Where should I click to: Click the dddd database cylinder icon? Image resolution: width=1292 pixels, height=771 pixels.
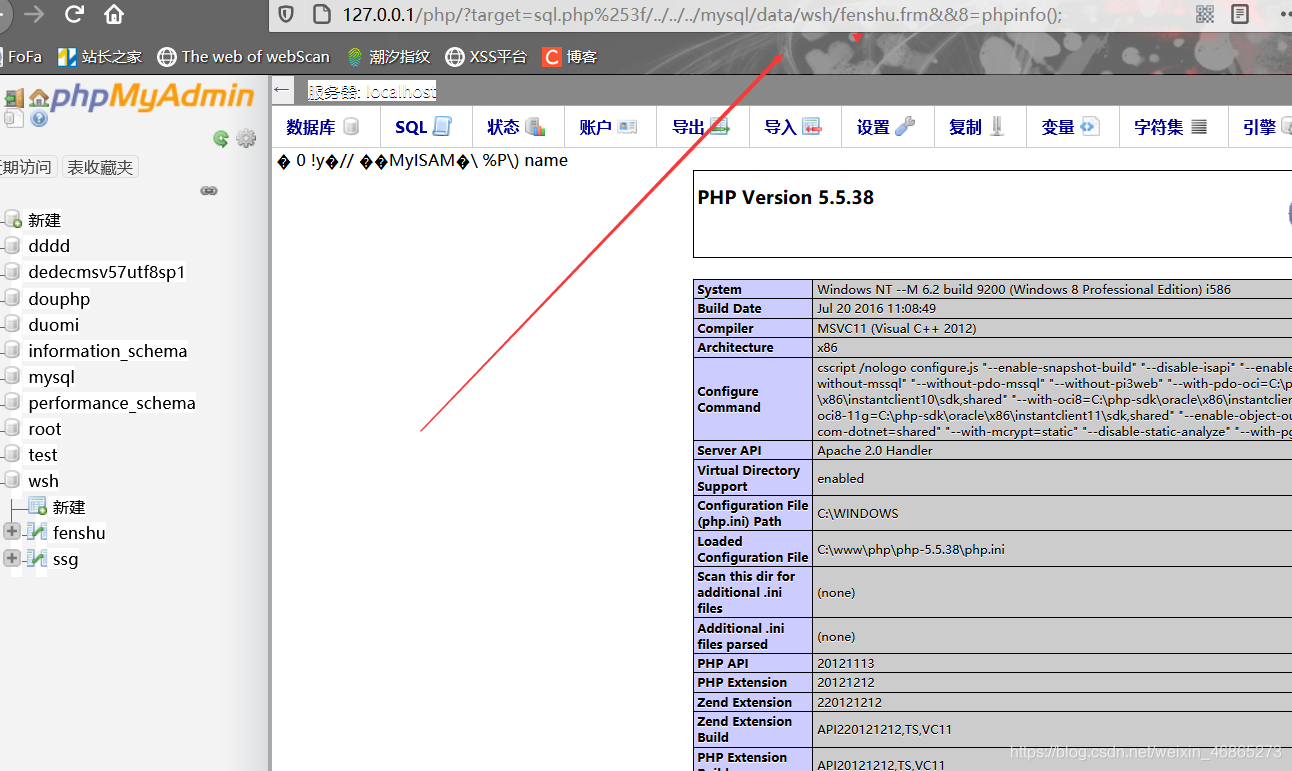coord(12,246)
